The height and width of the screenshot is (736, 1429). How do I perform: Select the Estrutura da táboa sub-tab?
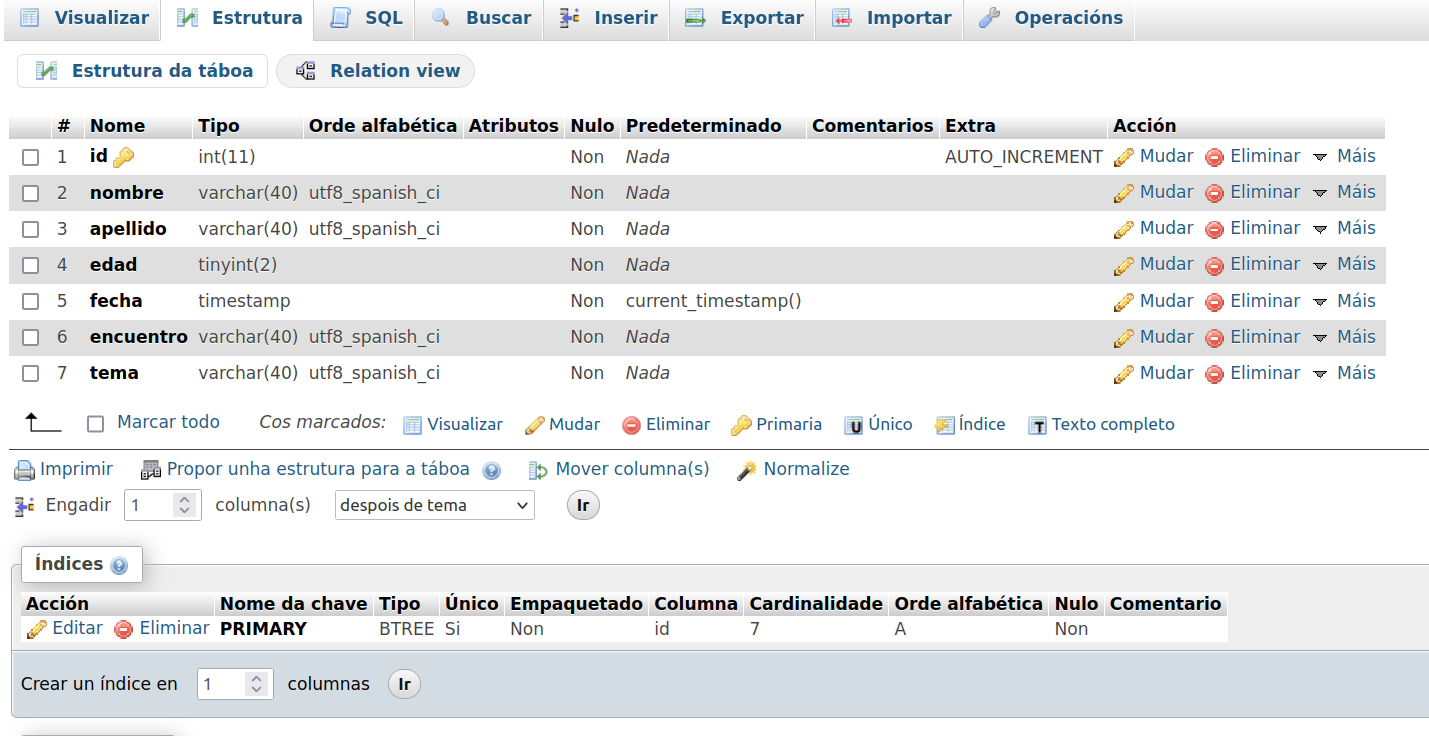click(x=143, y=71)
